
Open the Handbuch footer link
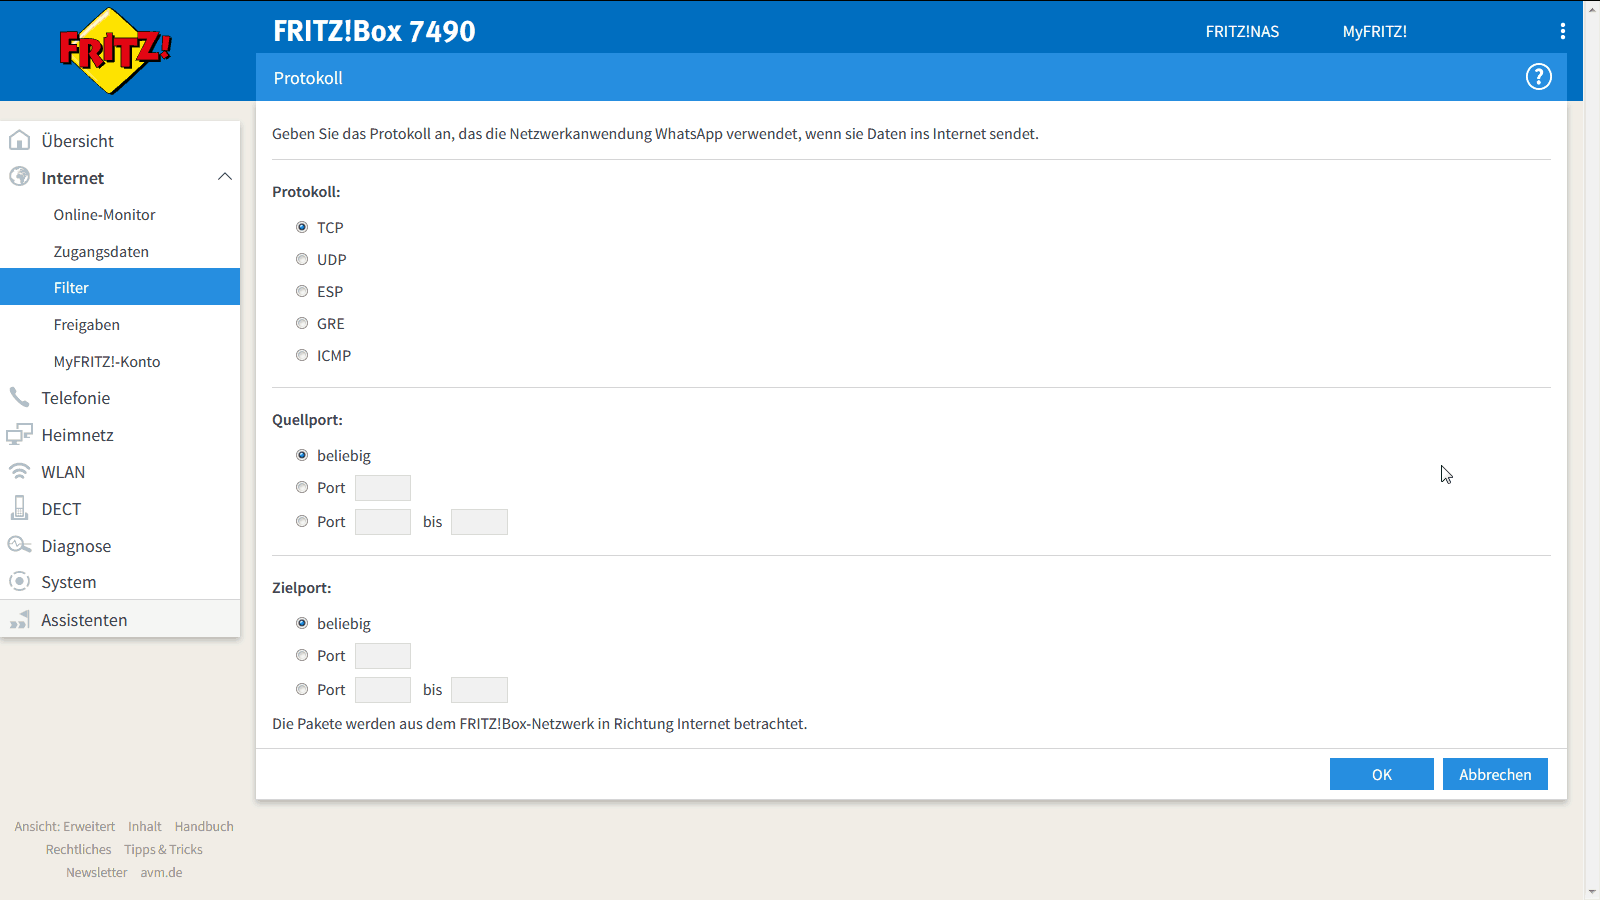(x=204, y=826)
